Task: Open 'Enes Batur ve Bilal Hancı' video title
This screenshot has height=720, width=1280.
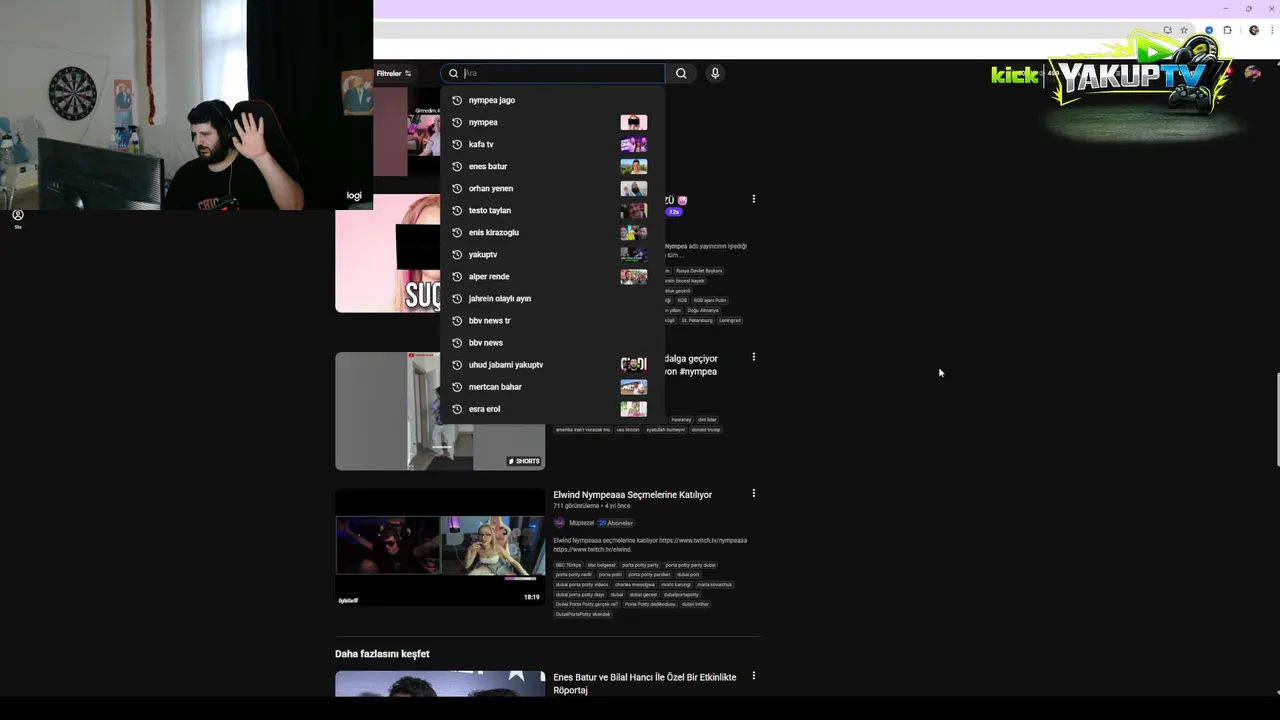Action: [645, 683]
